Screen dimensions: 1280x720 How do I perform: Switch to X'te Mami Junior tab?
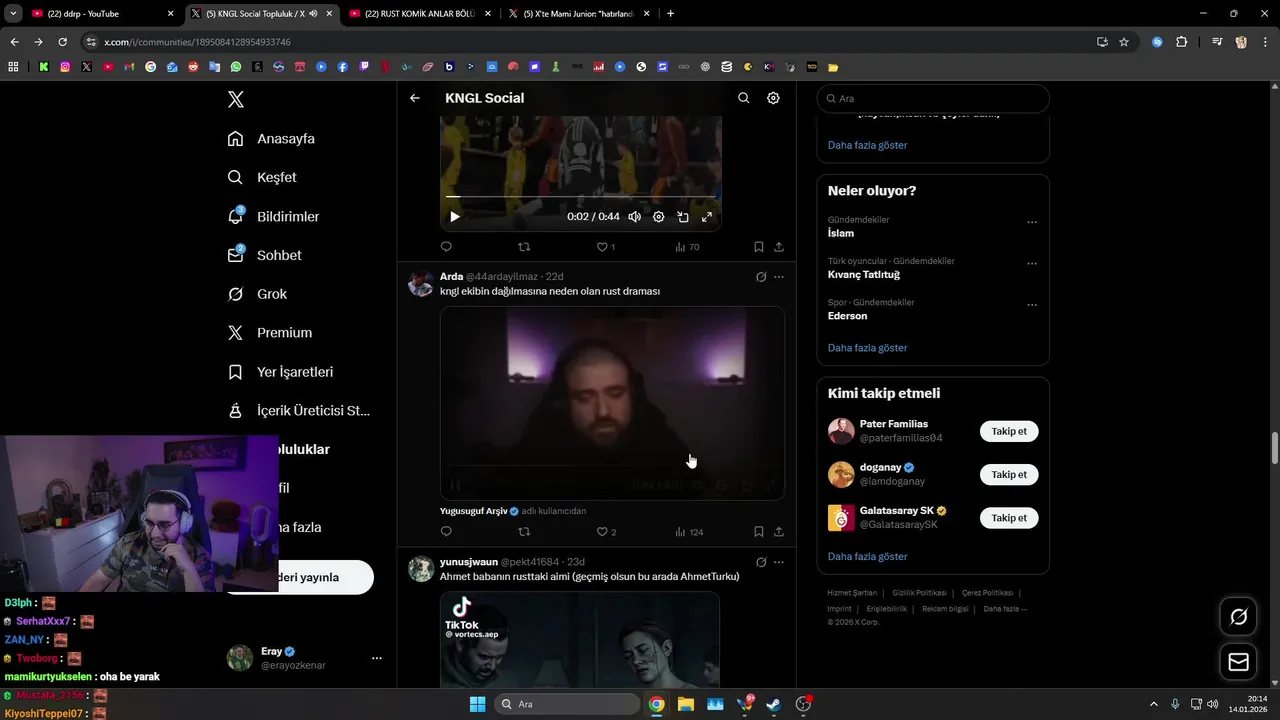pyautogui.click(x=578, y=13)
